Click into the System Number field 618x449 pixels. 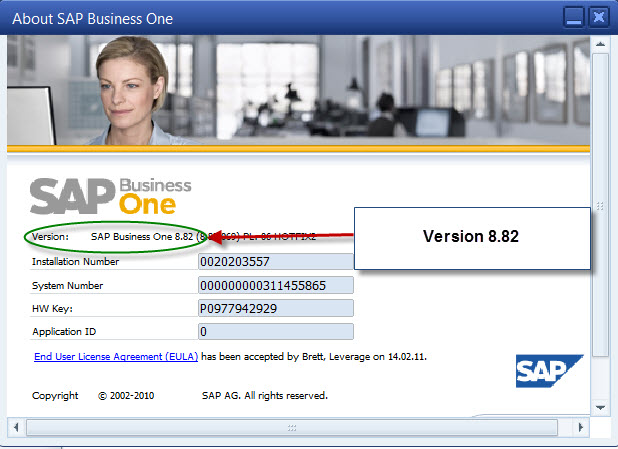tap(276, 285)
